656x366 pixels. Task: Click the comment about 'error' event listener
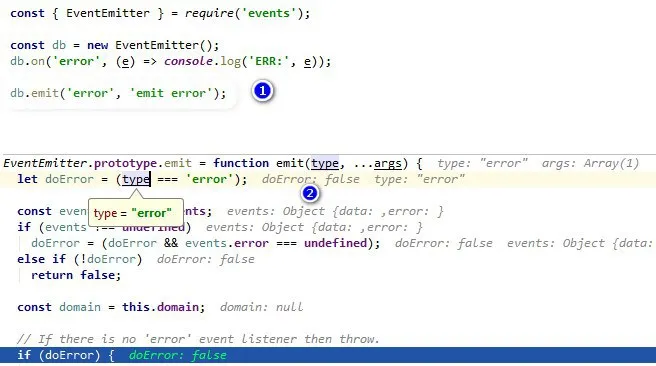click(198, 339)
